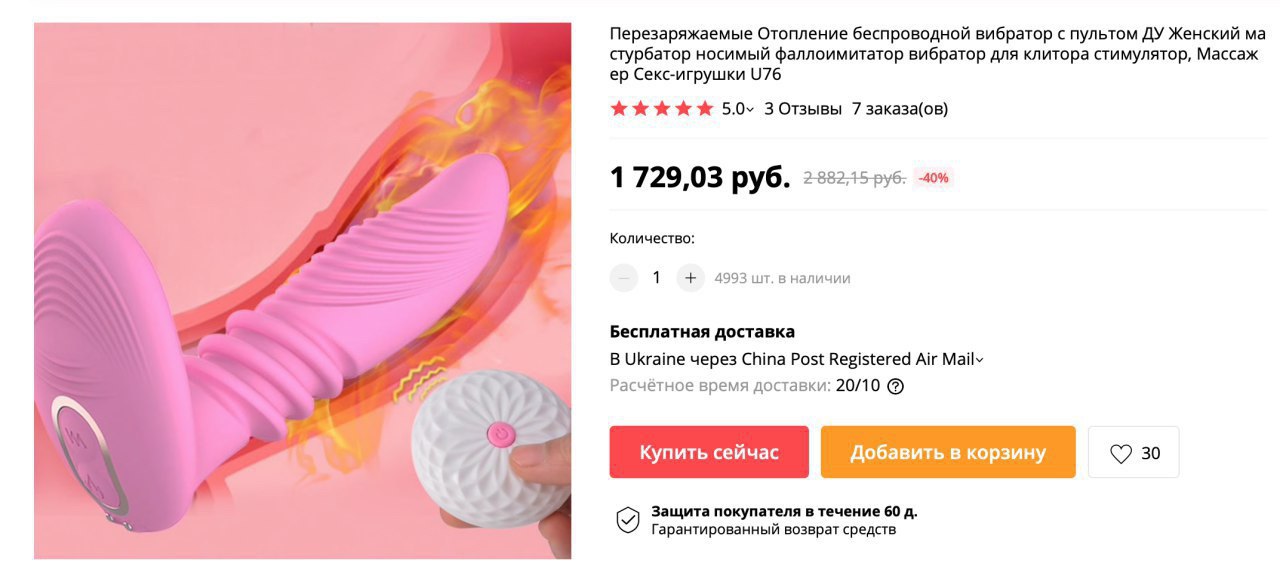The height and width of the screenshot is (576, 1280).
Task: Click the "Бесплатная доставка" heading
Action: click(702, 332)
